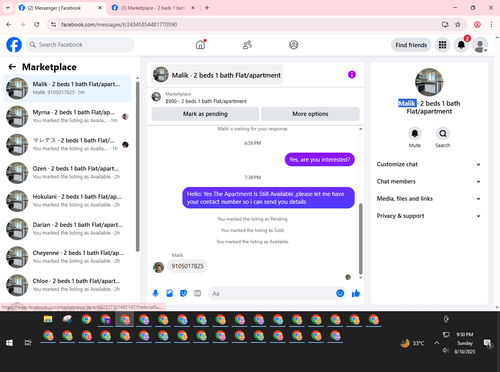Open Windows Start button
This screenshot has height=372, width=500.
coord(9,343)
